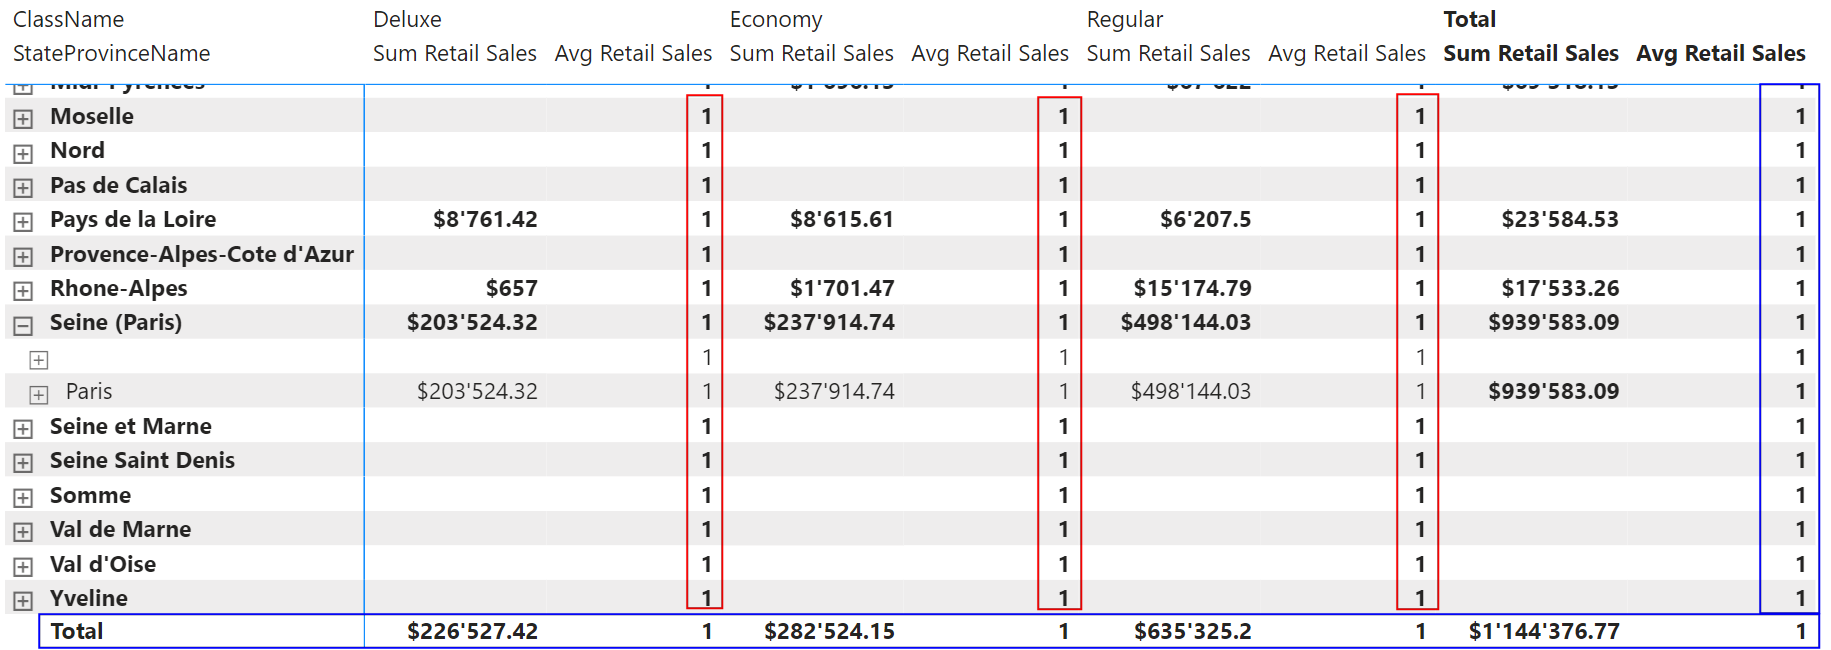Click the Paris city label
The height and width of the screenshot is (650, 1831).
click(x=89, y=391)
